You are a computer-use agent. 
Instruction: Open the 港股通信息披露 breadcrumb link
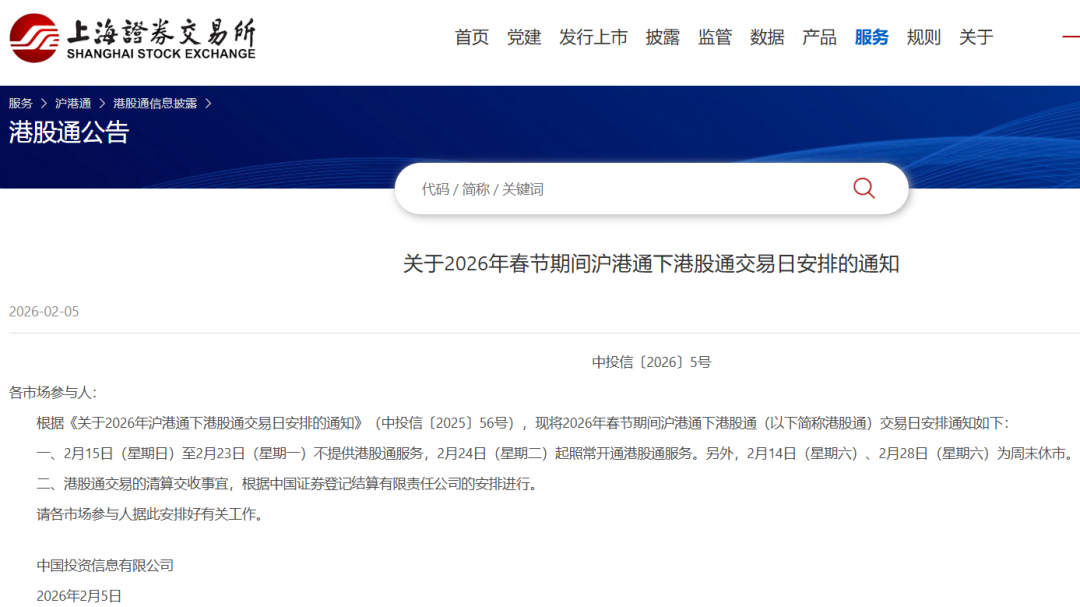[x=155, y=103]
